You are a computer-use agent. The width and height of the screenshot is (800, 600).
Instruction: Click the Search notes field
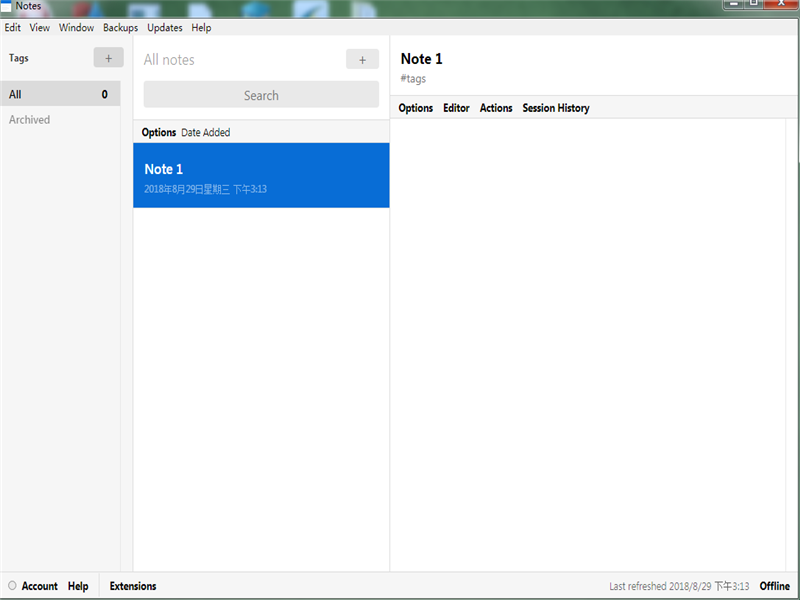coord(261,96)
